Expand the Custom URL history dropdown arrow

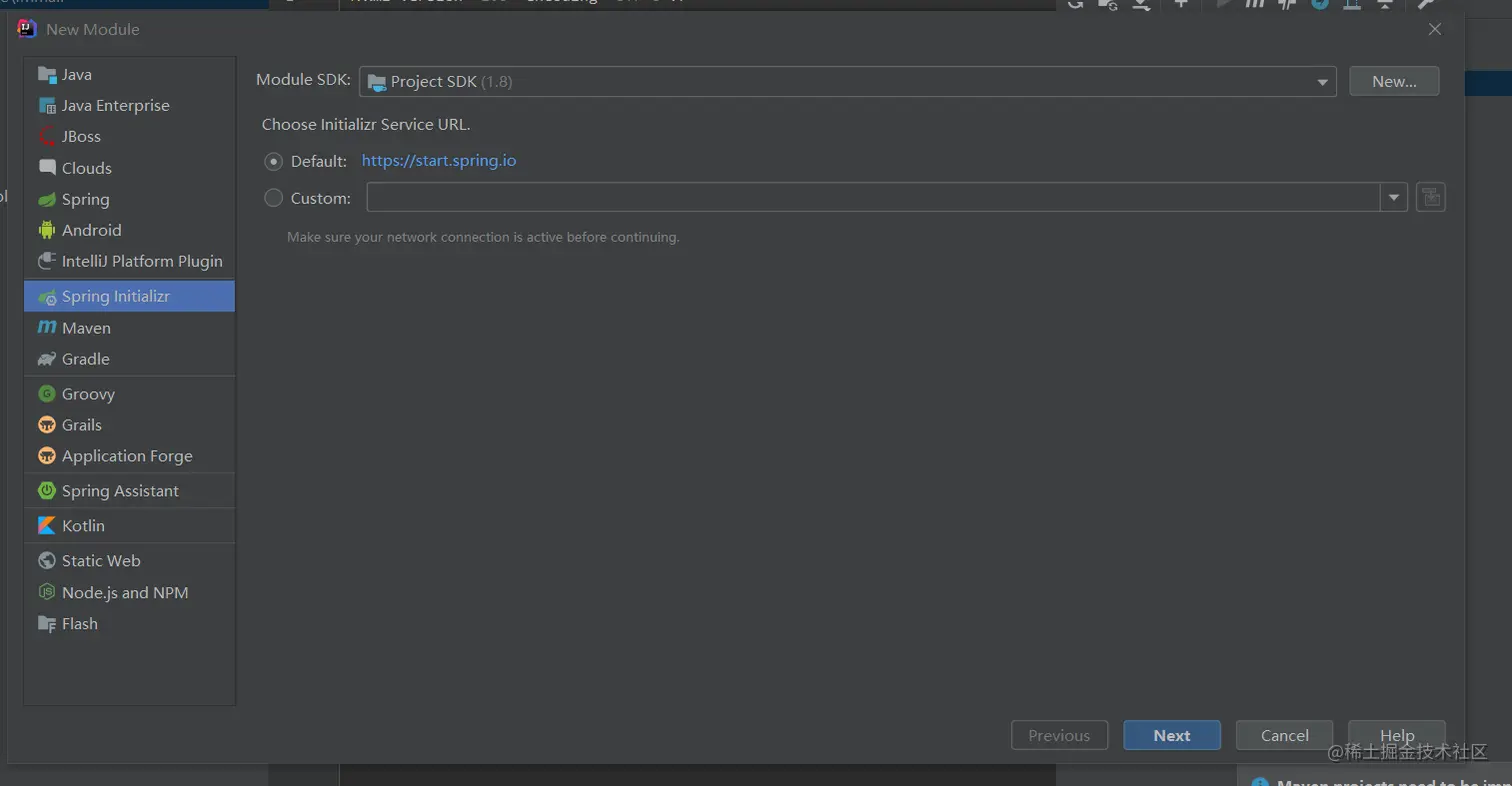(1394, 198)
